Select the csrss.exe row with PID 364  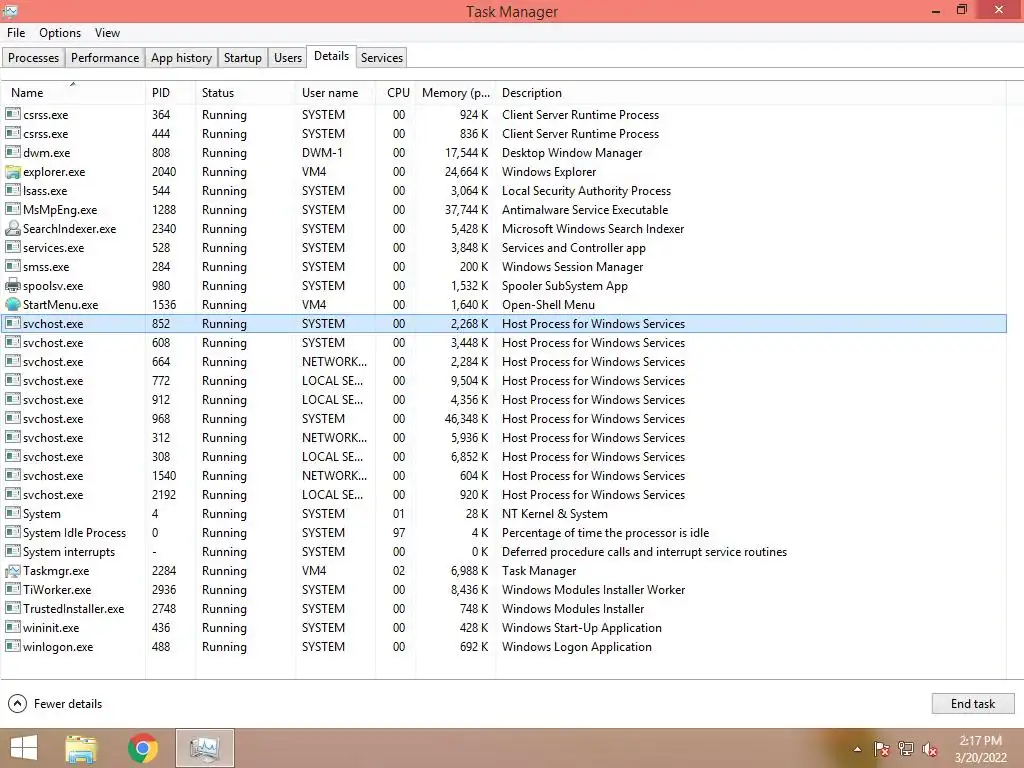pos(504,114)
